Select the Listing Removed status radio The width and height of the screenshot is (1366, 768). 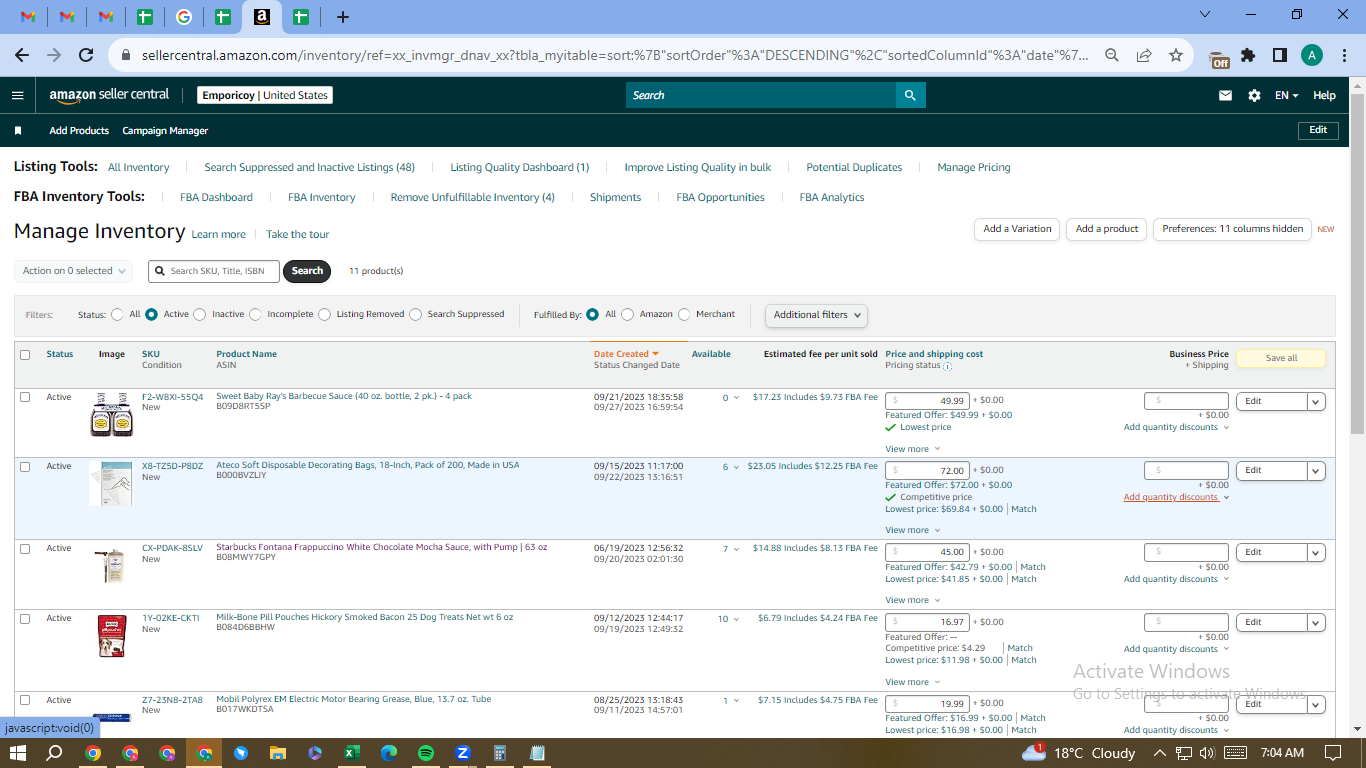[324, 314]
